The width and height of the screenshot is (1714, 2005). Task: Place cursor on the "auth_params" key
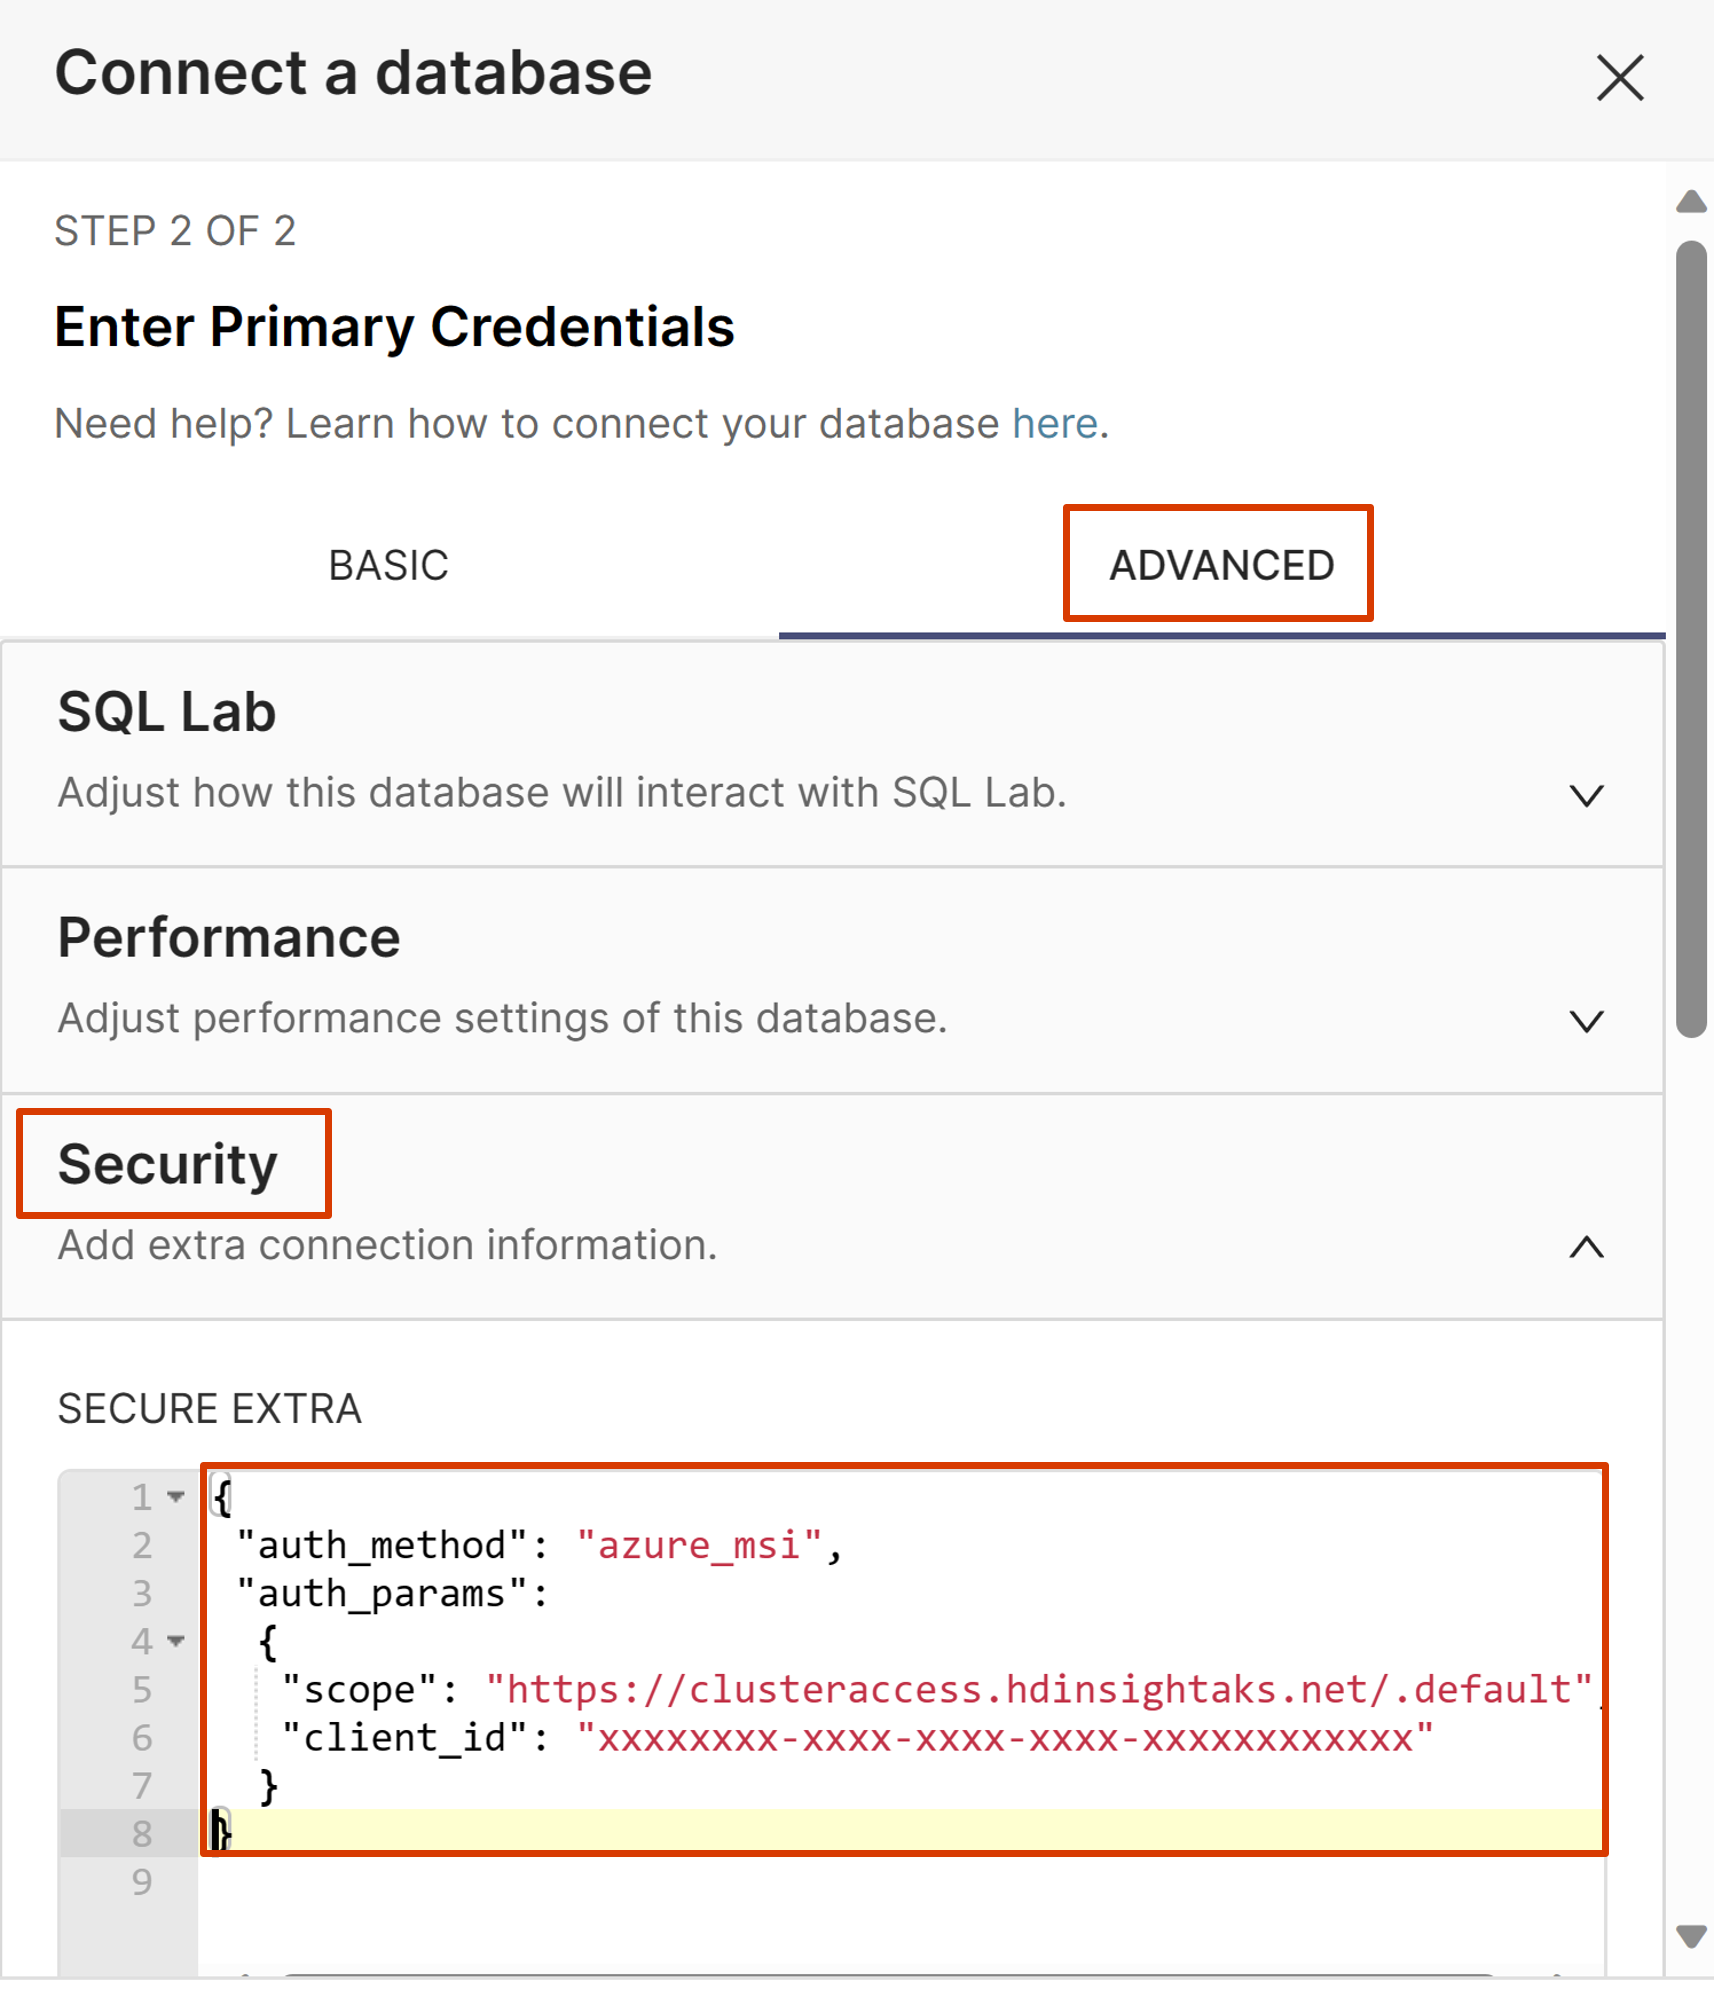tap(382, 1594)
